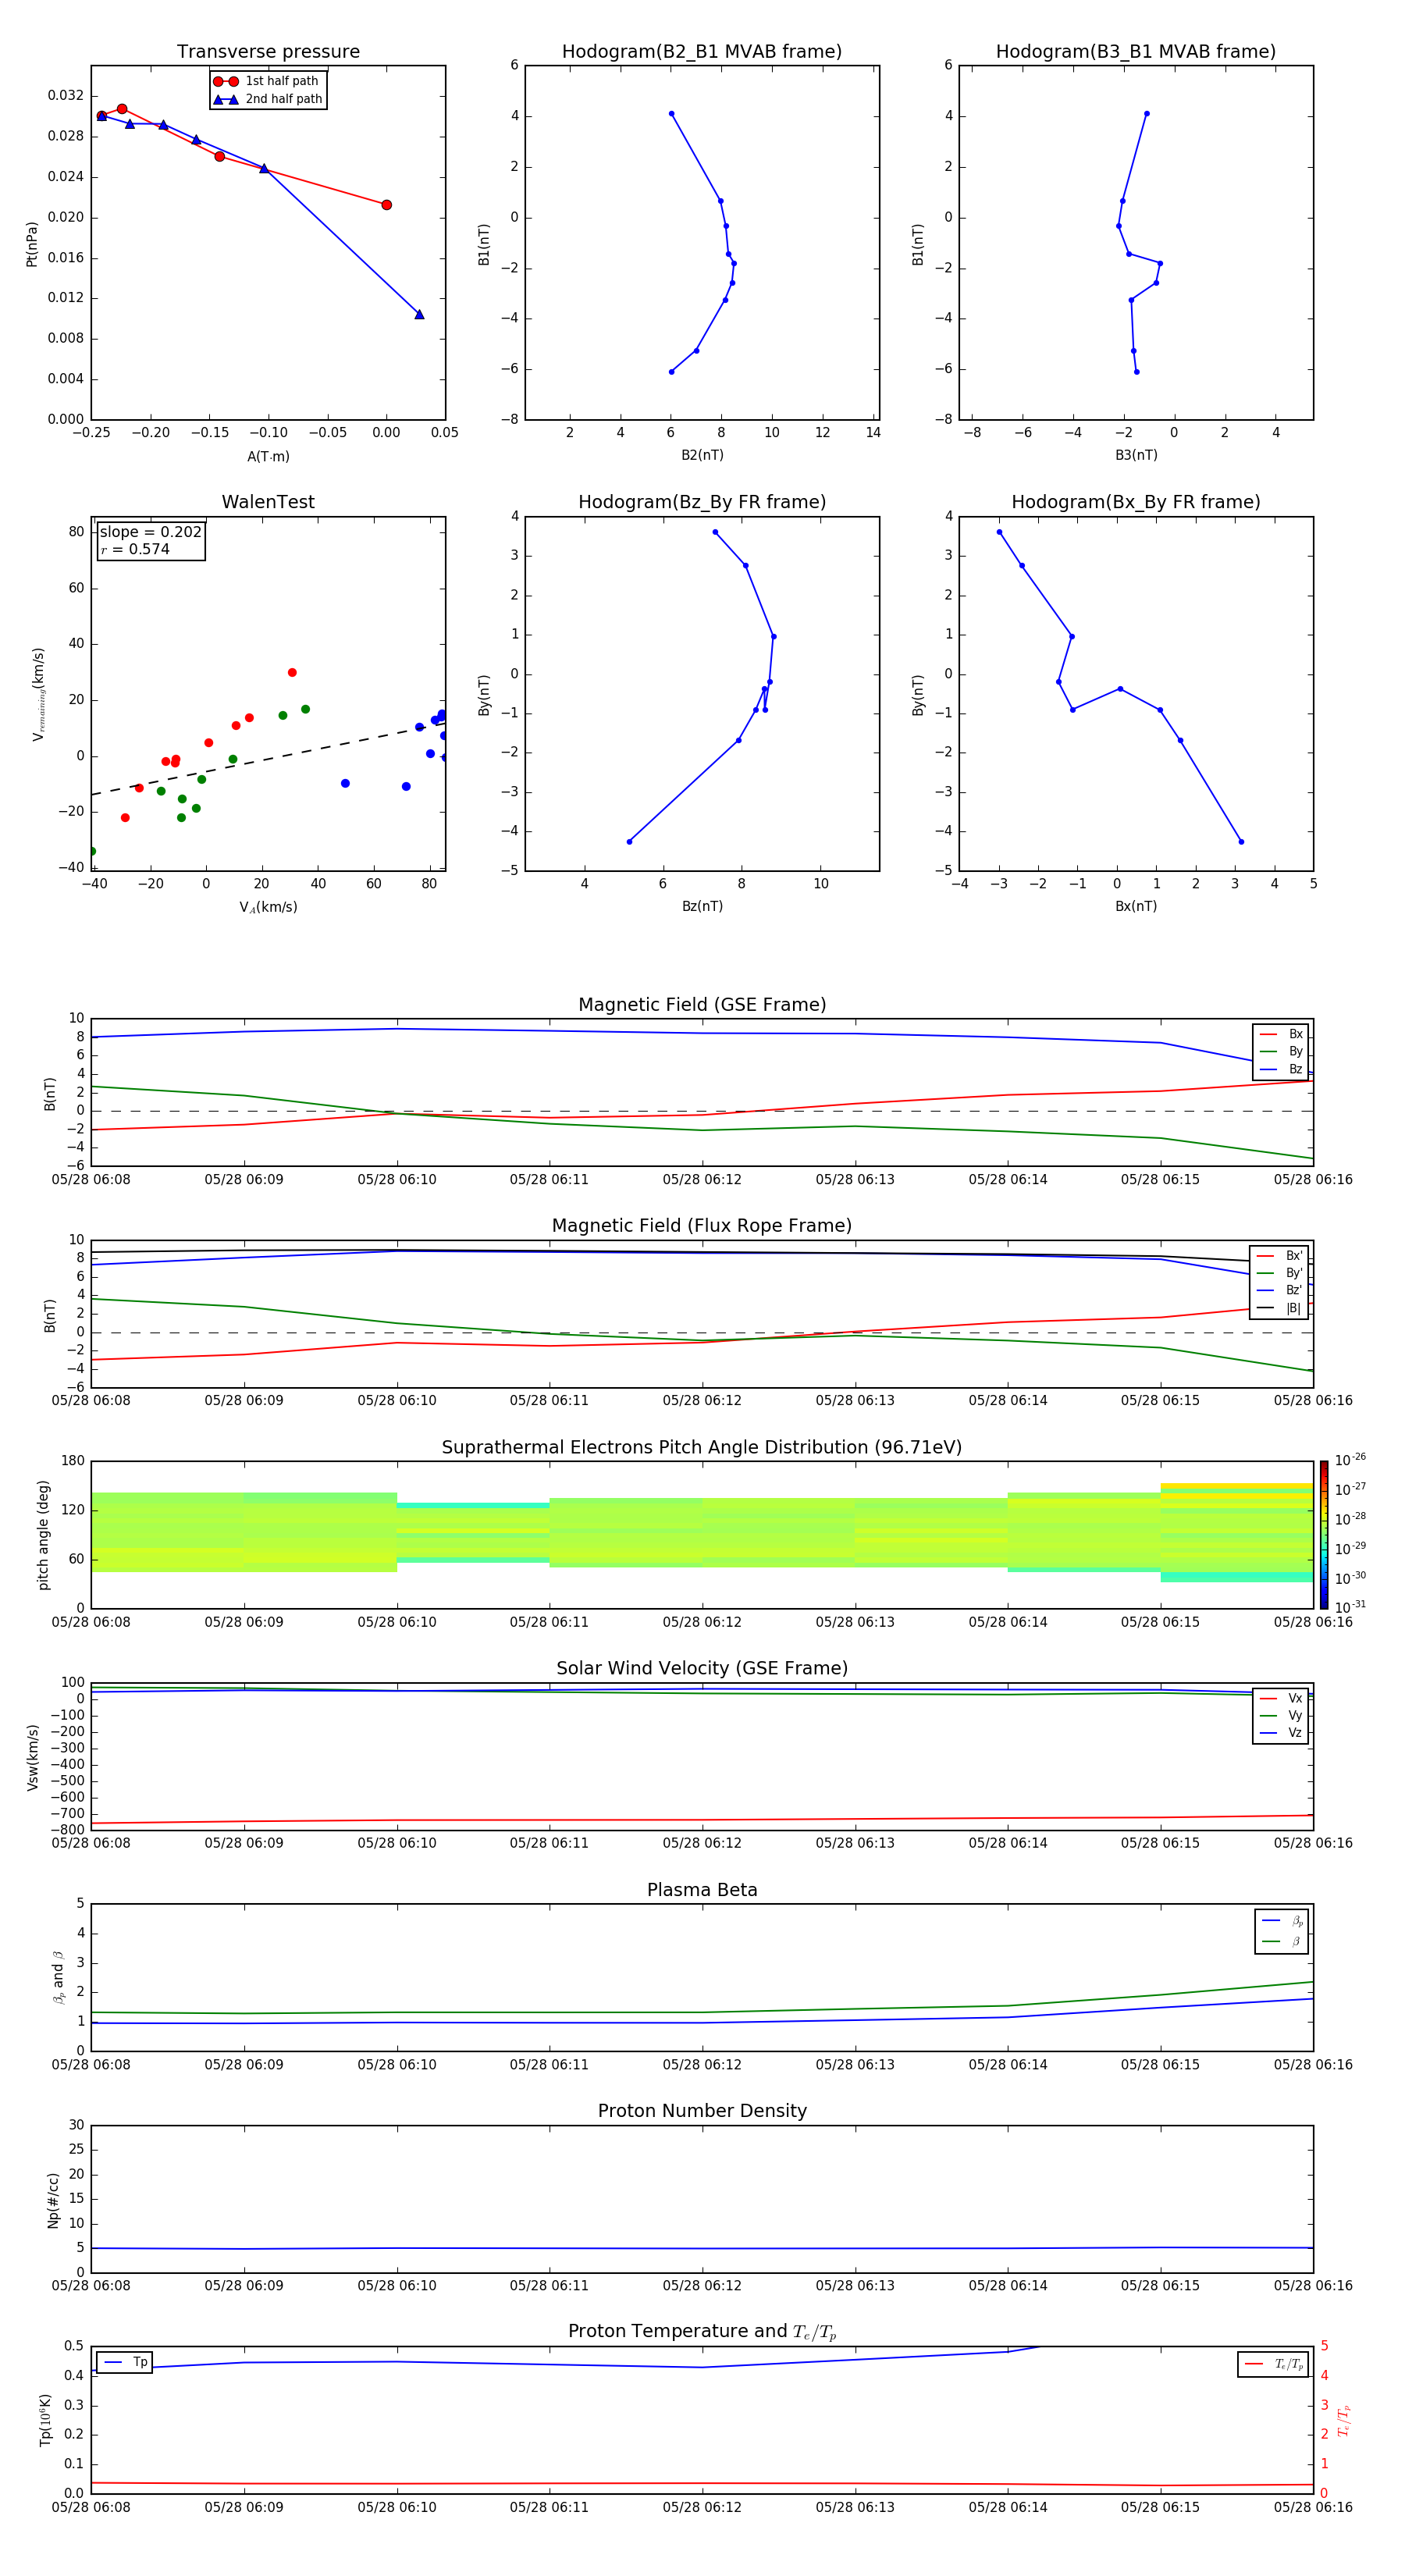1405x2576 pixels.
Task: Click the 'Bx(nT)' x-axis label
Action: [1136, 906]
